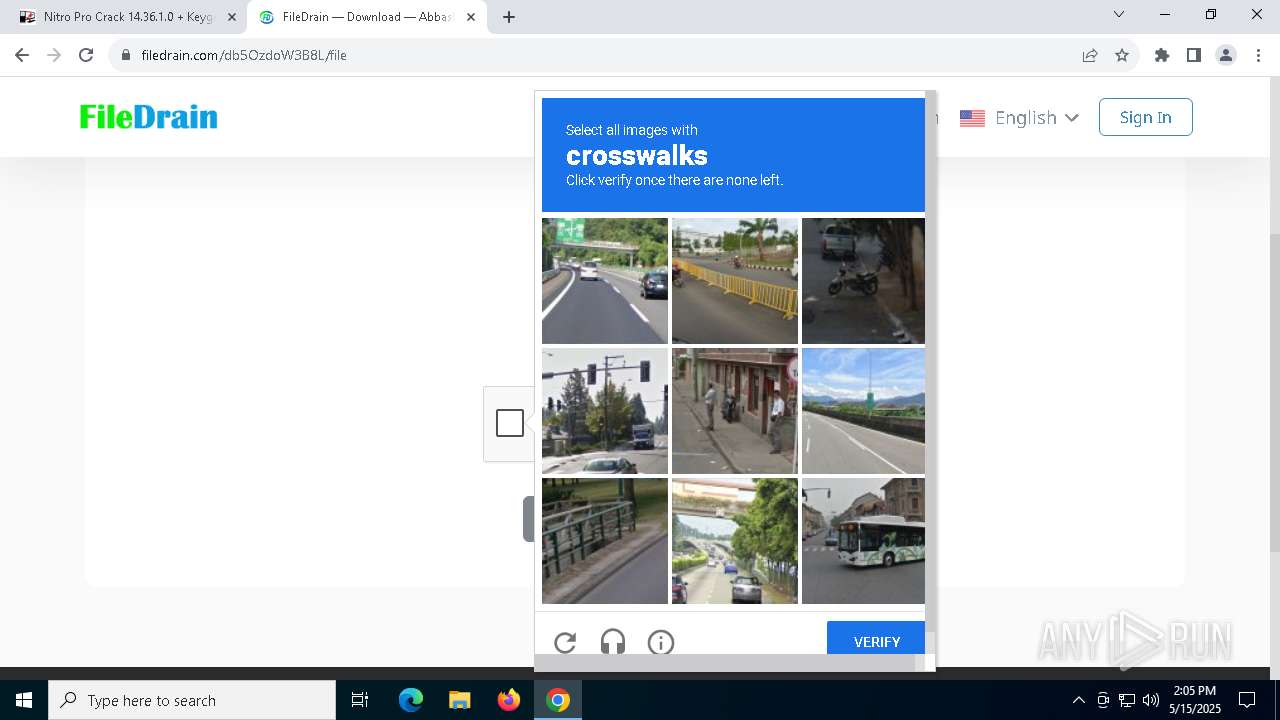This screenshot has height=720, width=1280.
Task: Click the FileDrain logo
Action: [149, 117]
